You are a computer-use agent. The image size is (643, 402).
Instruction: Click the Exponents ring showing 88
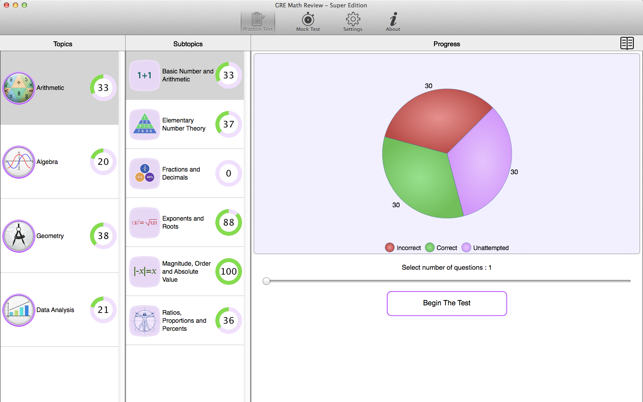coord(229,222)
